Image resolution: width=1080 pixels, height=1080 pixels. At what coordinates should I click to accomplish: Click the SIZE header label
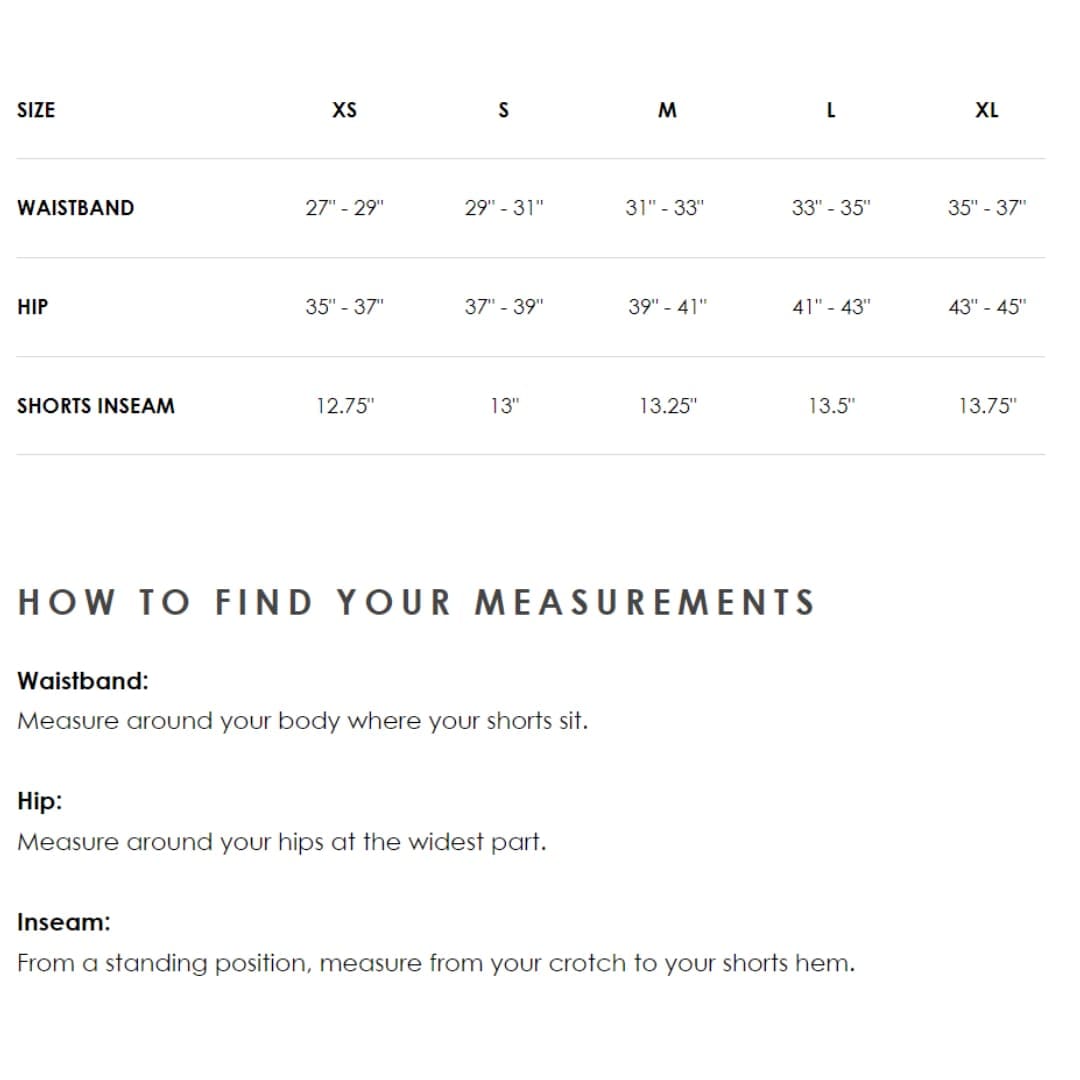[36, 110]
